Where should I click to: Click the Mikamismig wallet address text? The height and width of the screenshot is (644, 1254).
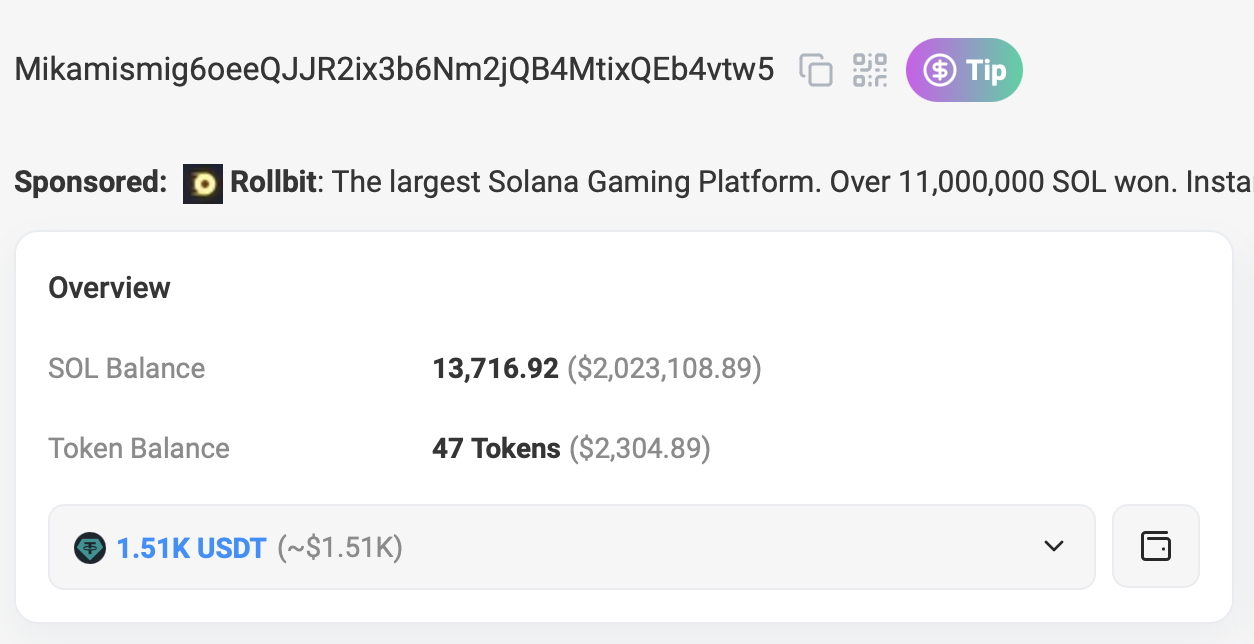click(394, 70)
